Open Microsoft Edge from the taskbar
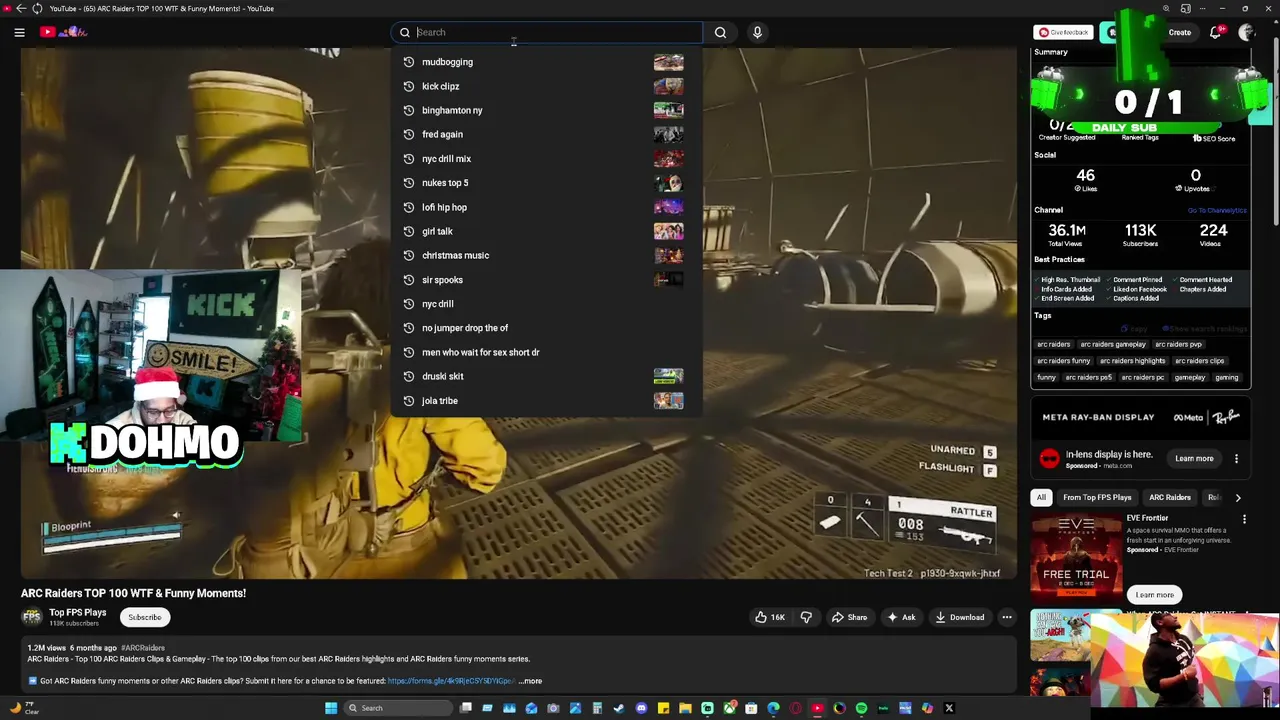Screen dimensions: 1280x720 (773, 708)
